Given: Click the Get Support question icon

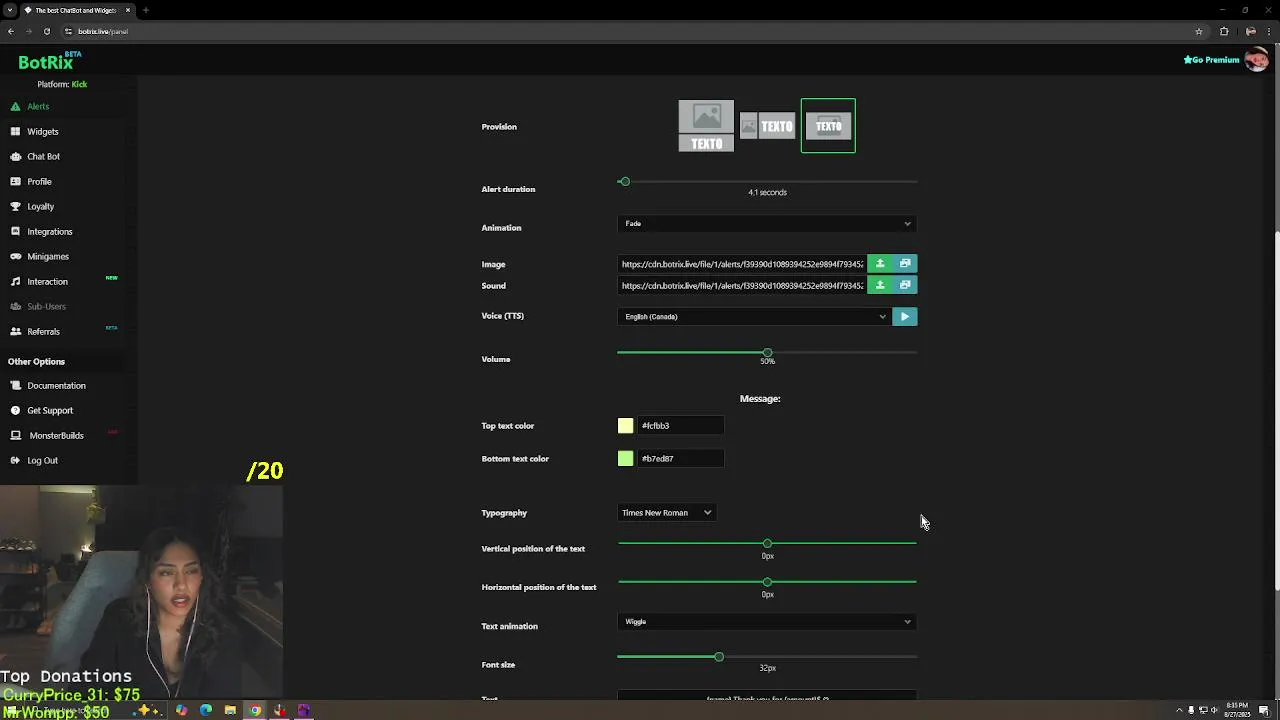Looking at the screenshot, I should (x=16, y=410).
